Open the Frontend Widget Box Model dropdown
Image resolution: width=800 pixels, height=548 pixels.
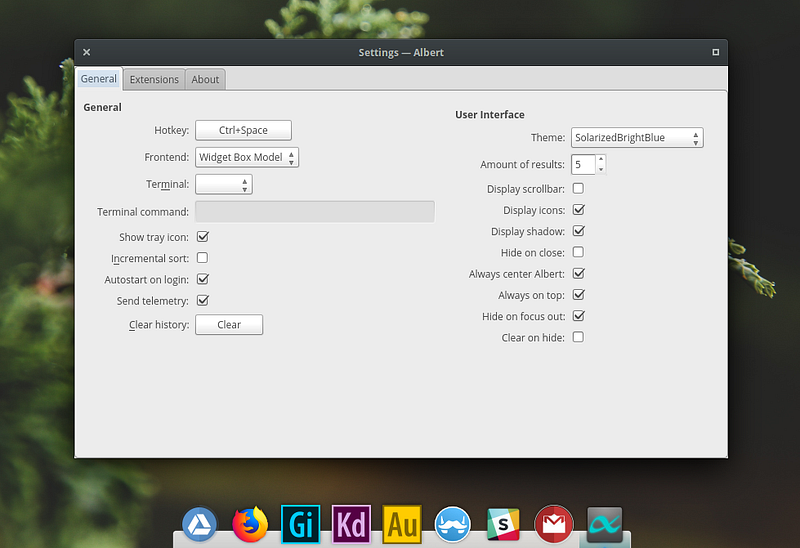click(x=247, y=157)
